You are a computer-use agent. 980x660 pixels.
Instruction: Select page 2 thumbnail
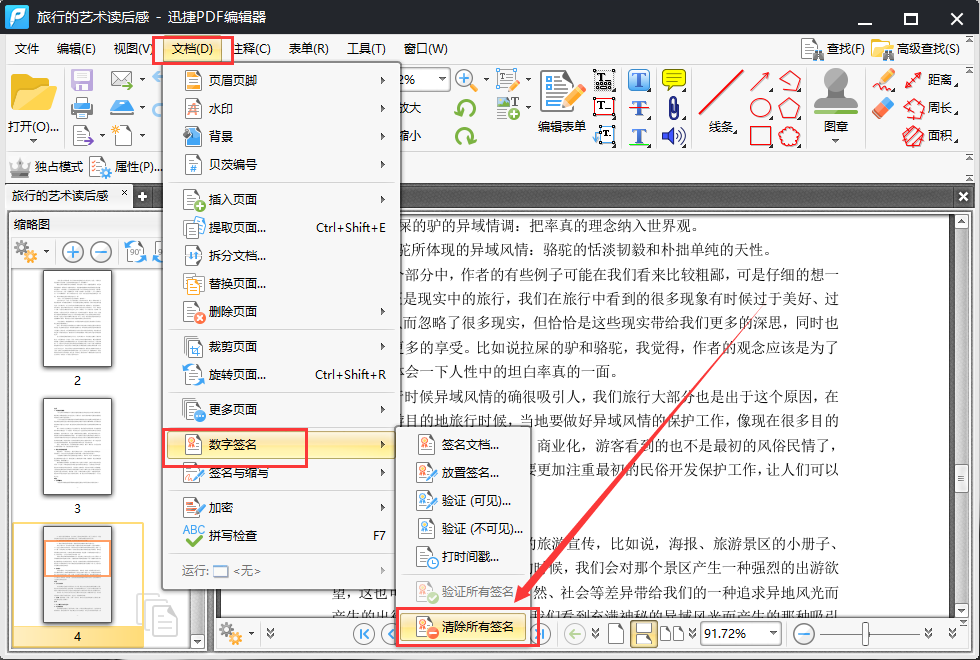click(78, 319)
